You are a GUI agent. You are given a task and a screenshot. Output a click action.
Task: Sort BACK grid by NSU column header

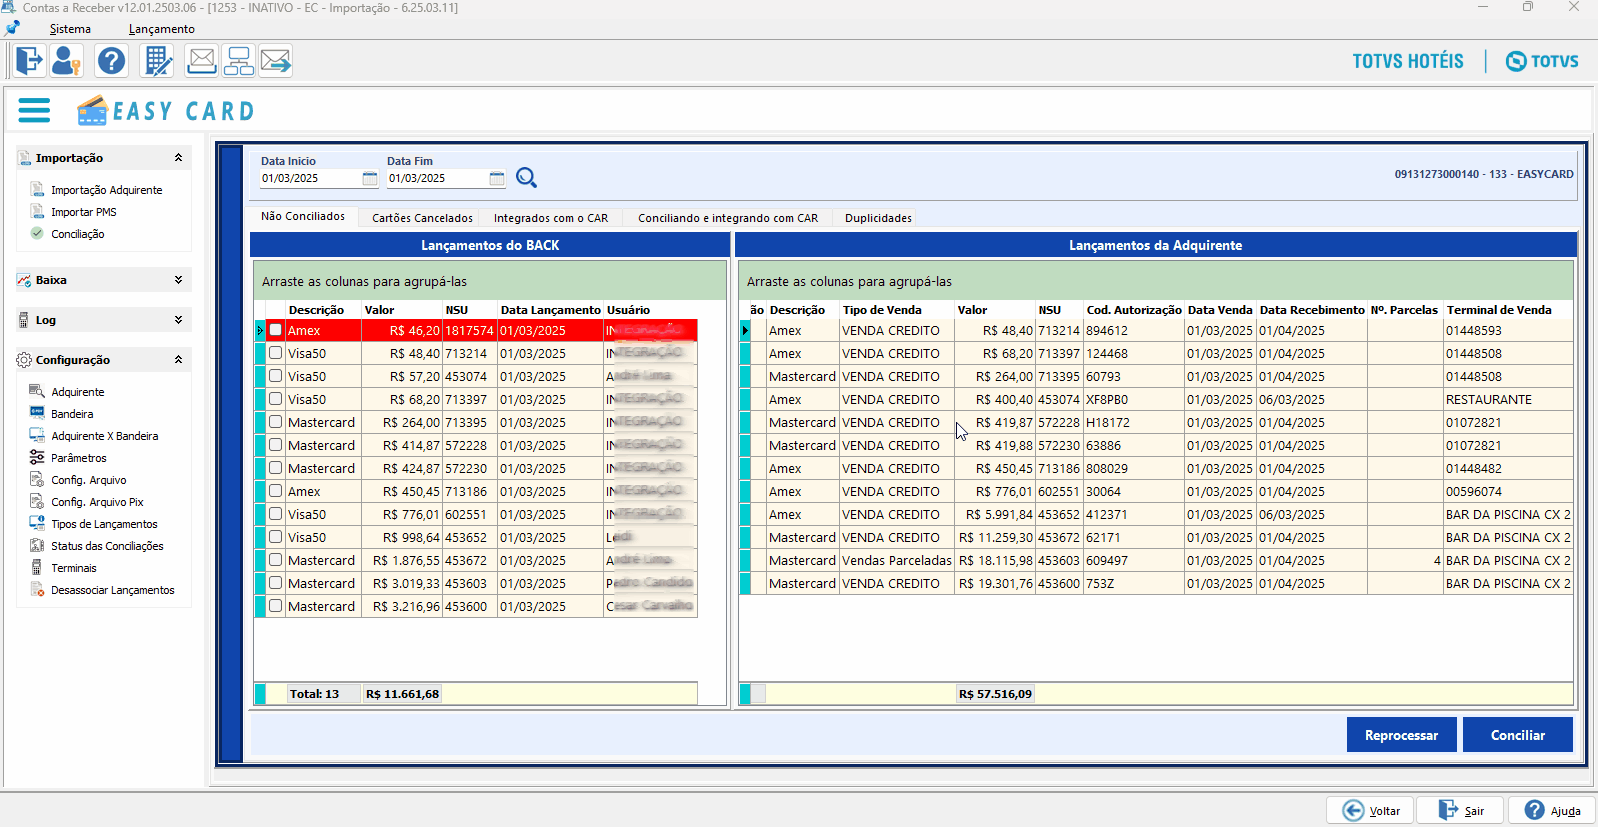pos(470,310)
